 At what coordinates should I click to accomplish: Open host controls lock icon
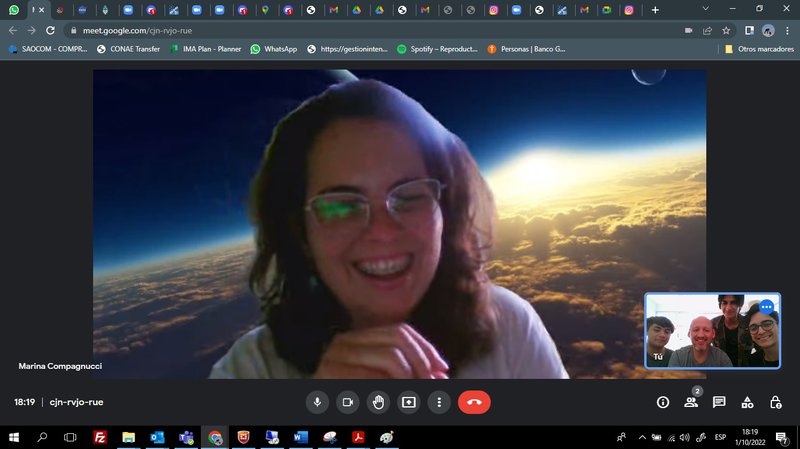(x=776, y=403)
